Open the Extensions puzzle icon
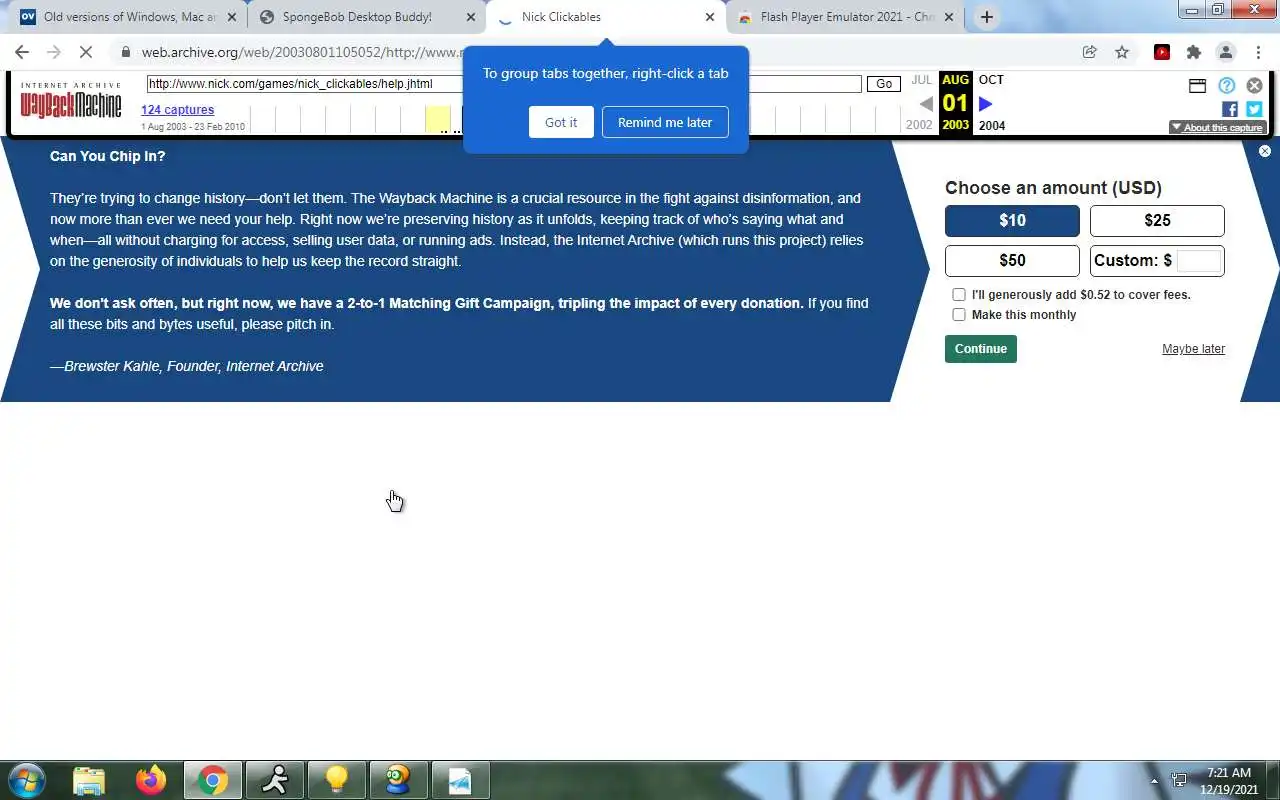 click(1193, 52)
